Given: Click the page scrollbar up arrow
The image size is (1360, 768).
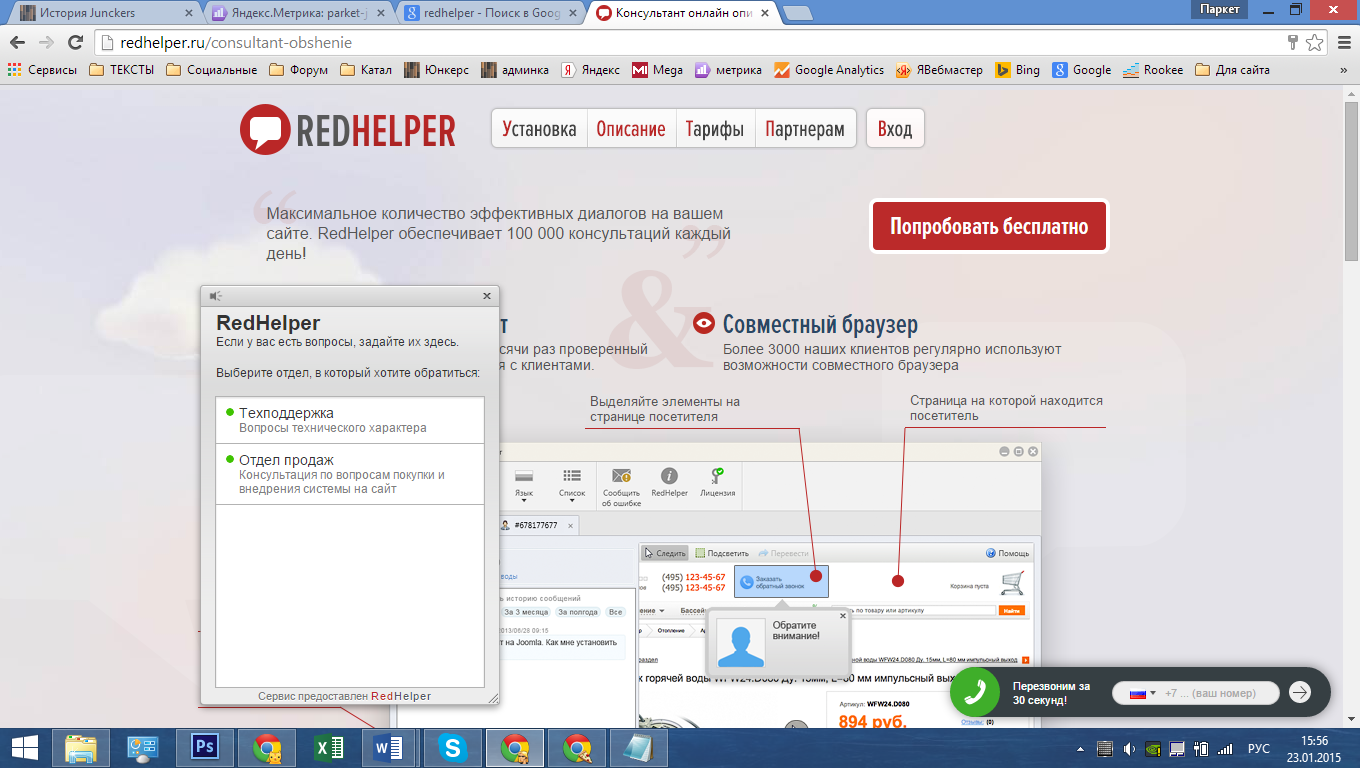Looking at the screenshot, I should coord(1351,94).
